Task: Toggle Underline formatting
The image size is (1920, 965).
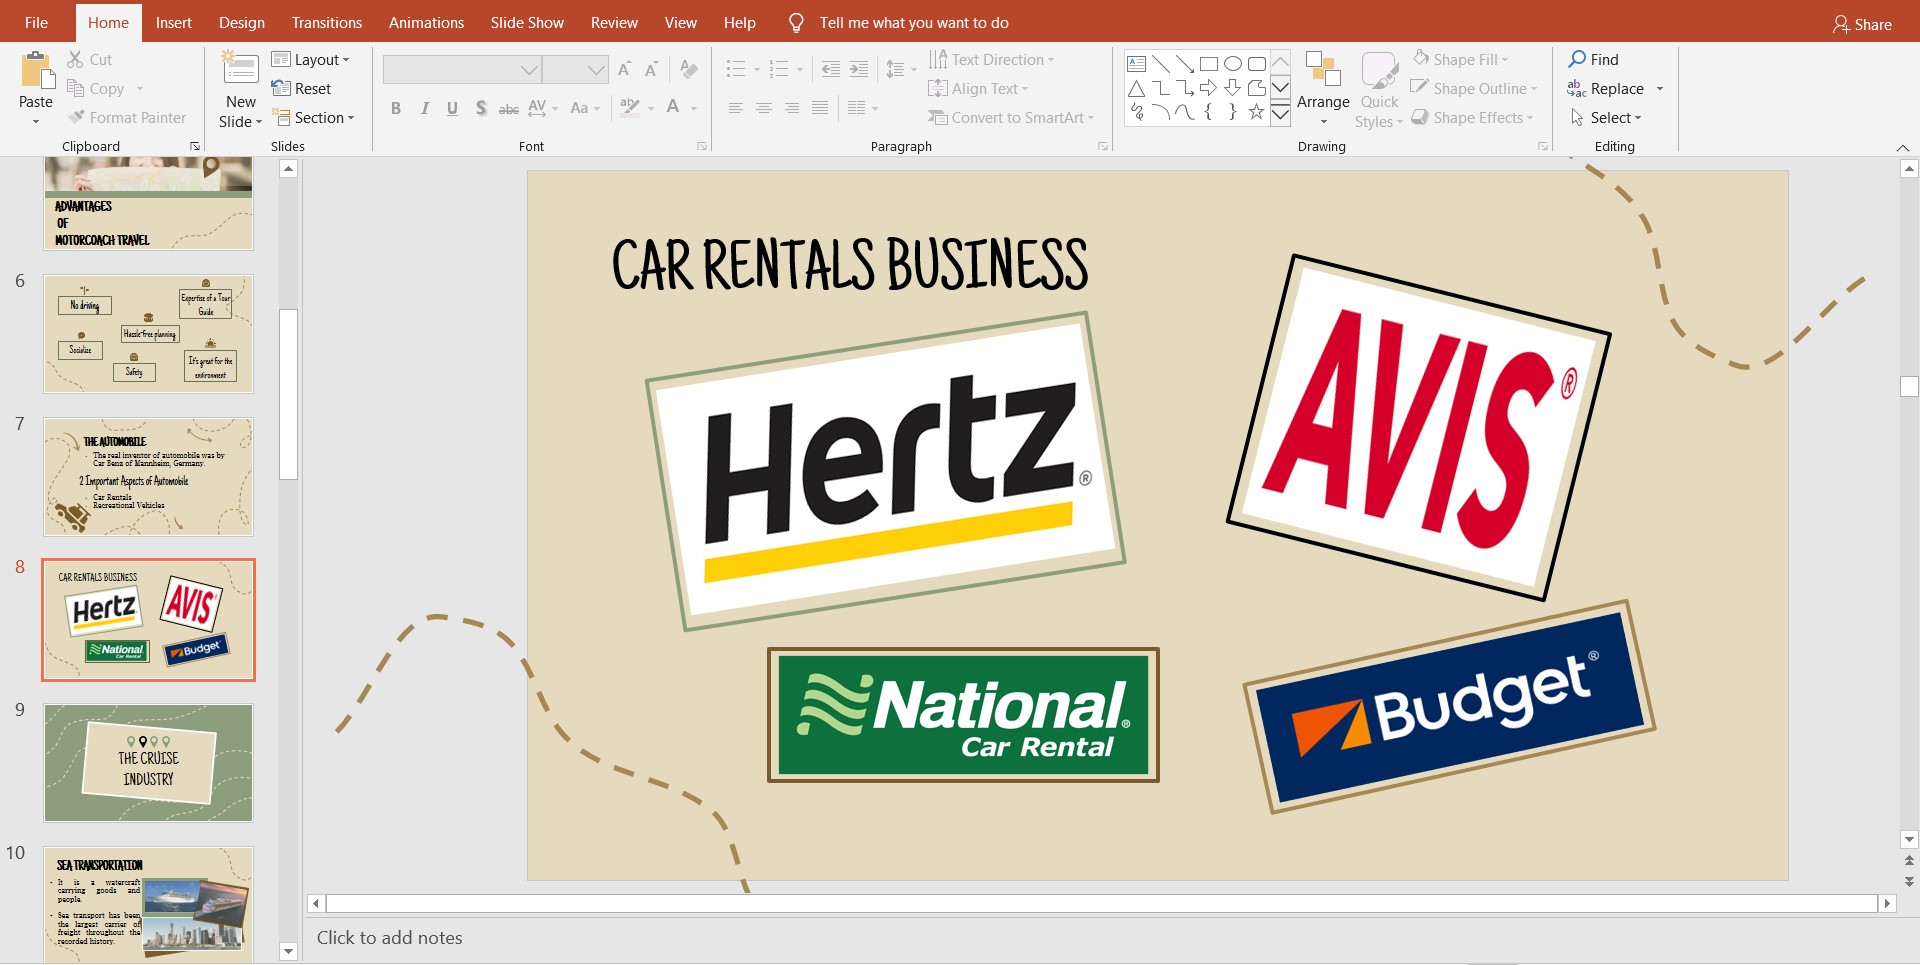Action: point(452,108)
